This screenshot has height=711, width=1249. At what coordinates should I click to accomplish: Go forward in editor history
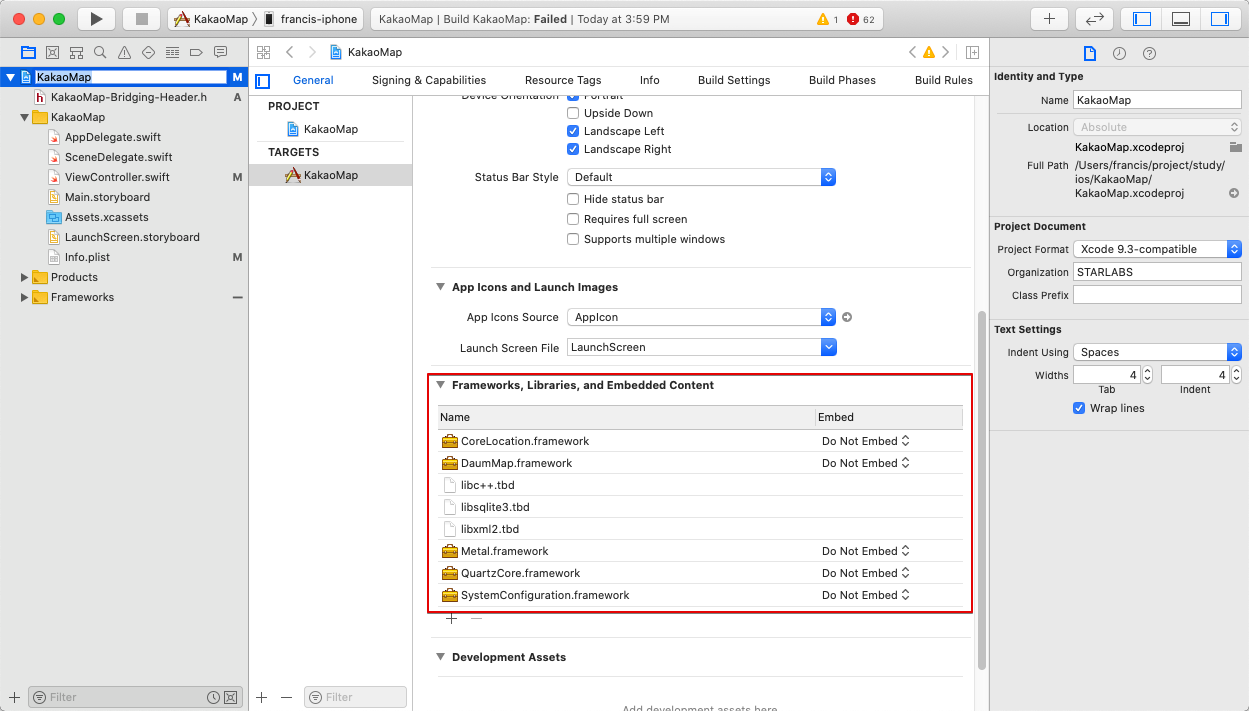313,52
